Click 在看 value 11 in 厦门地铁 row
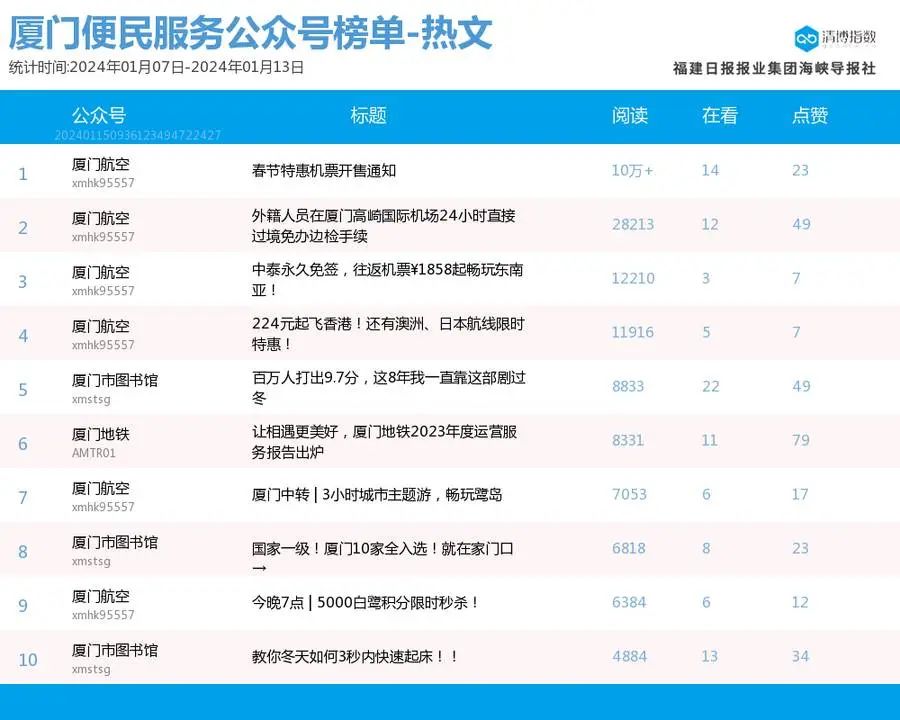The width and height of the screenshot is (900, 720). (x=709, y=440)
